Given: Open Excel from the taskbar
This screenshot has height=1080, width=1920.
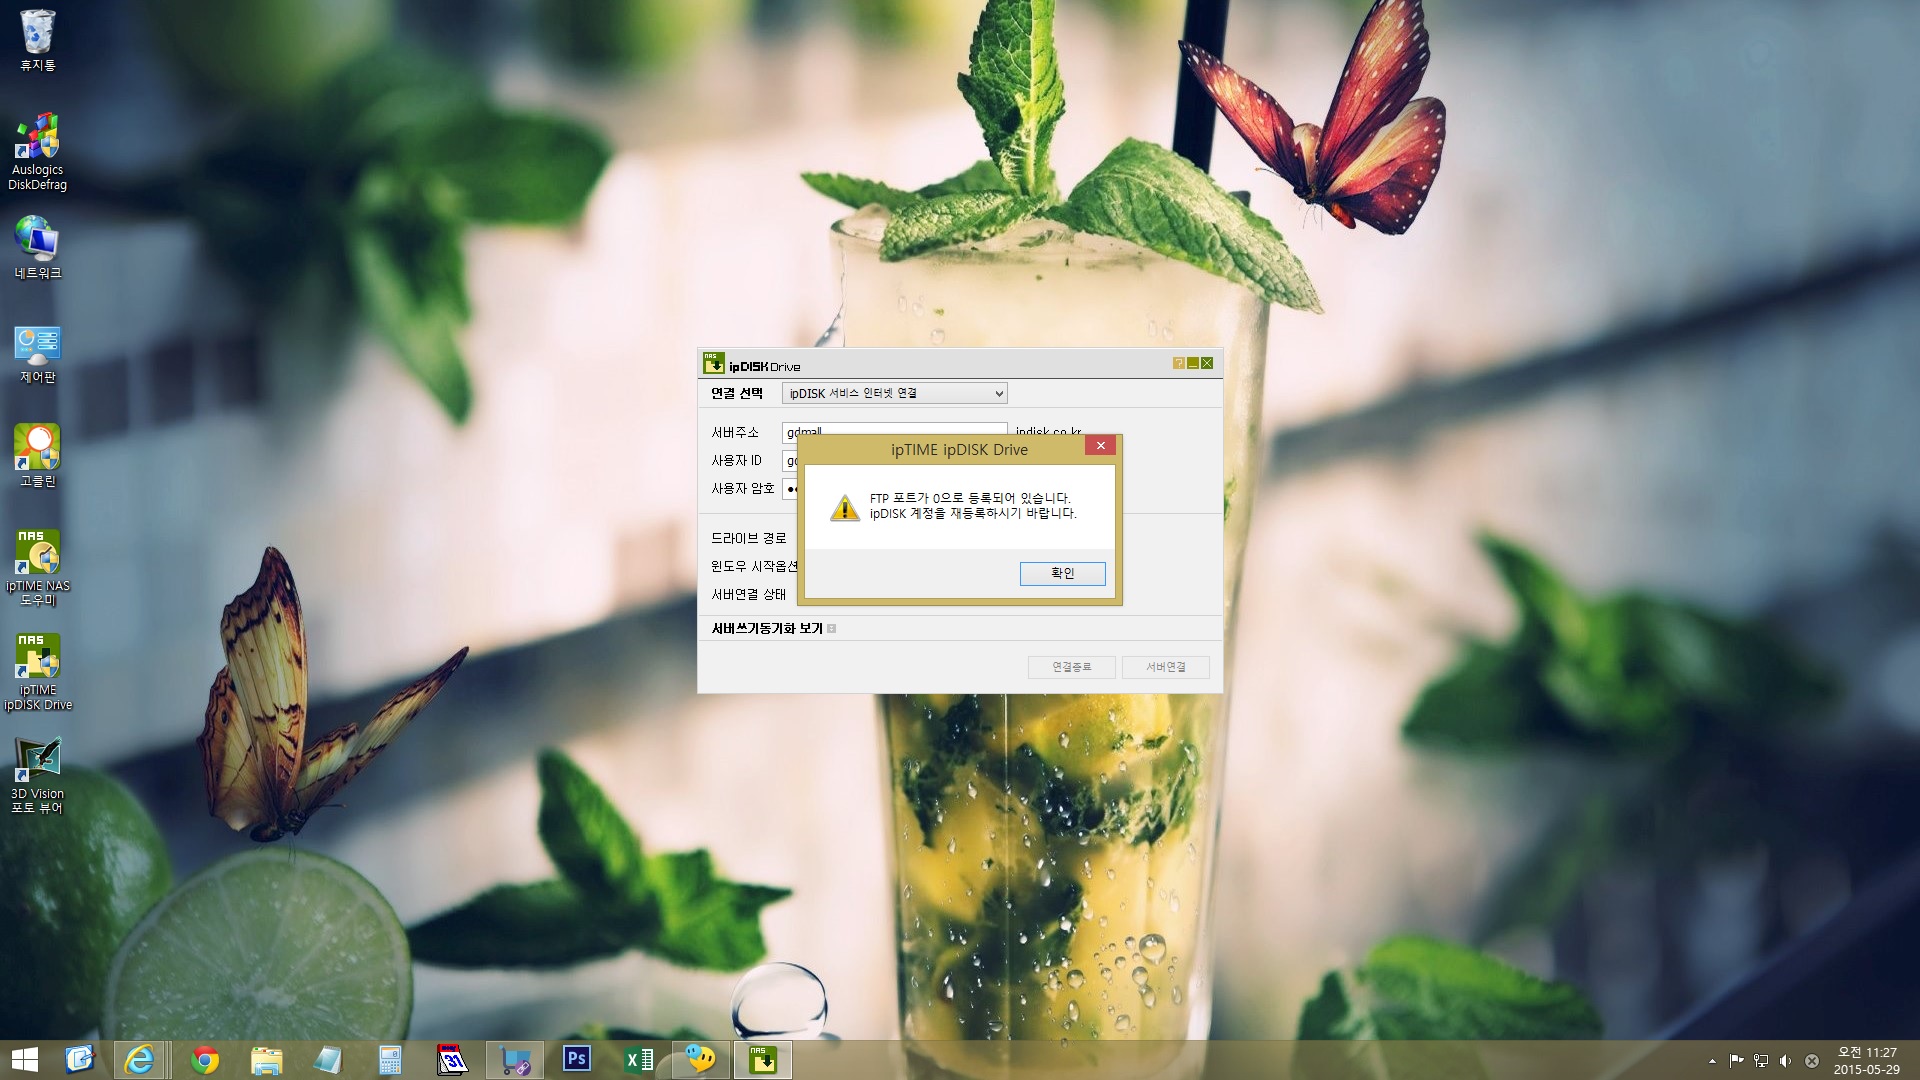Looking at the screenshot, I should pyautogui.click(x=639, y=1060).
